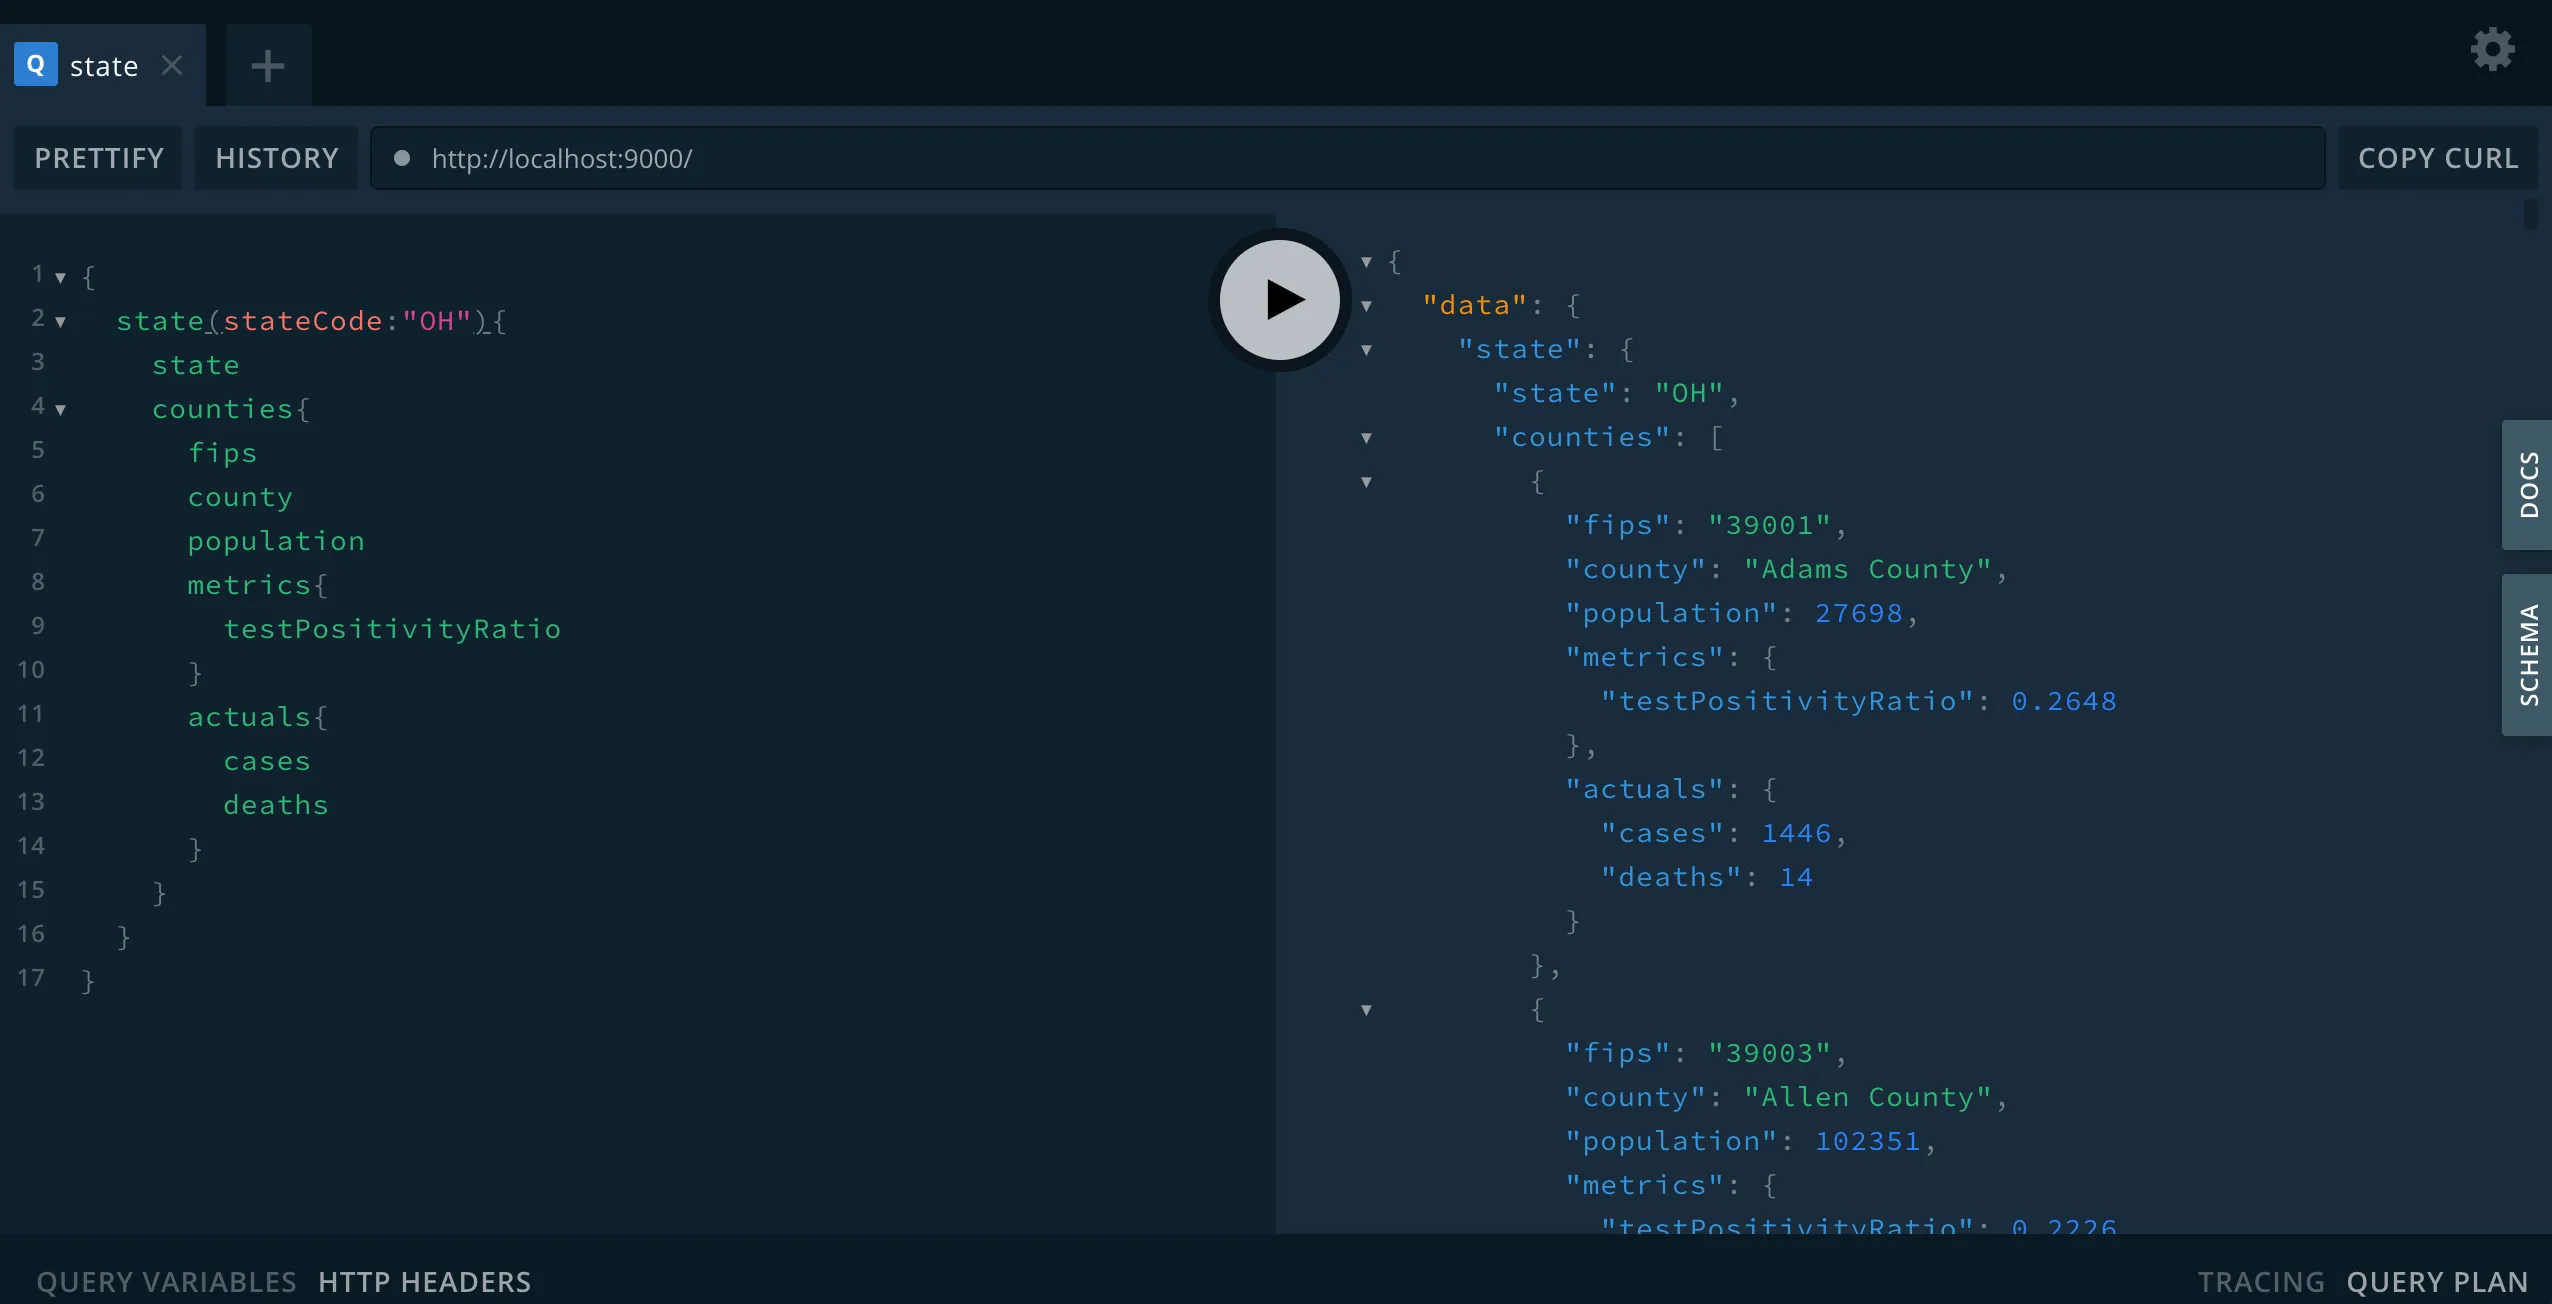
Task: Open the SCHEMA side panel
Action: [x=2528, y=655]
